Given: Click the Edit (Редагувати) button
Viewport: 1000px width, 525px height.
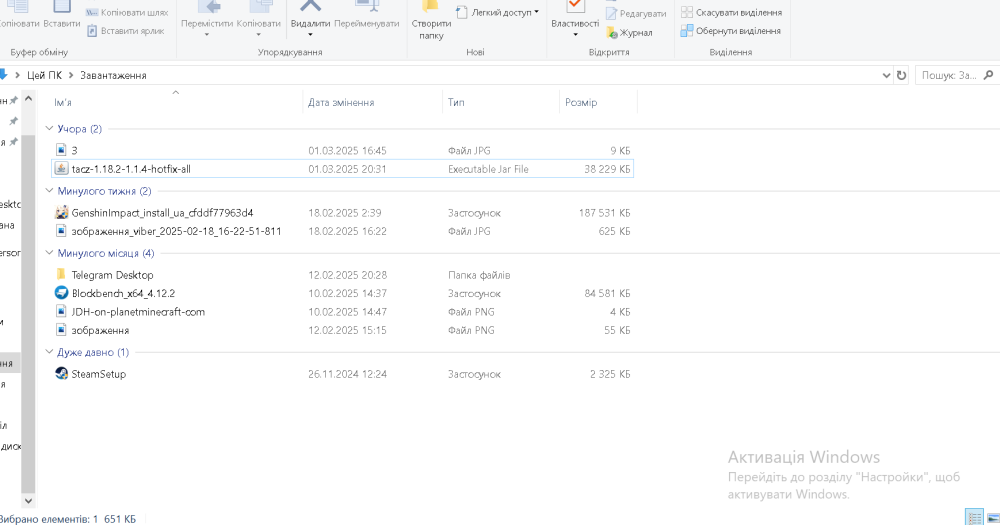Looking at the screenshot, I should 636,13.
